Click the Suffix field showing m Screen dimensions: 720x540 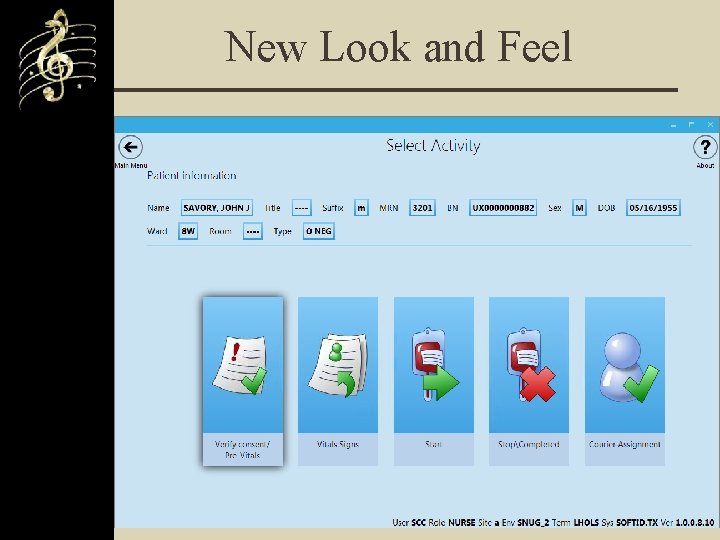[361, 208]
